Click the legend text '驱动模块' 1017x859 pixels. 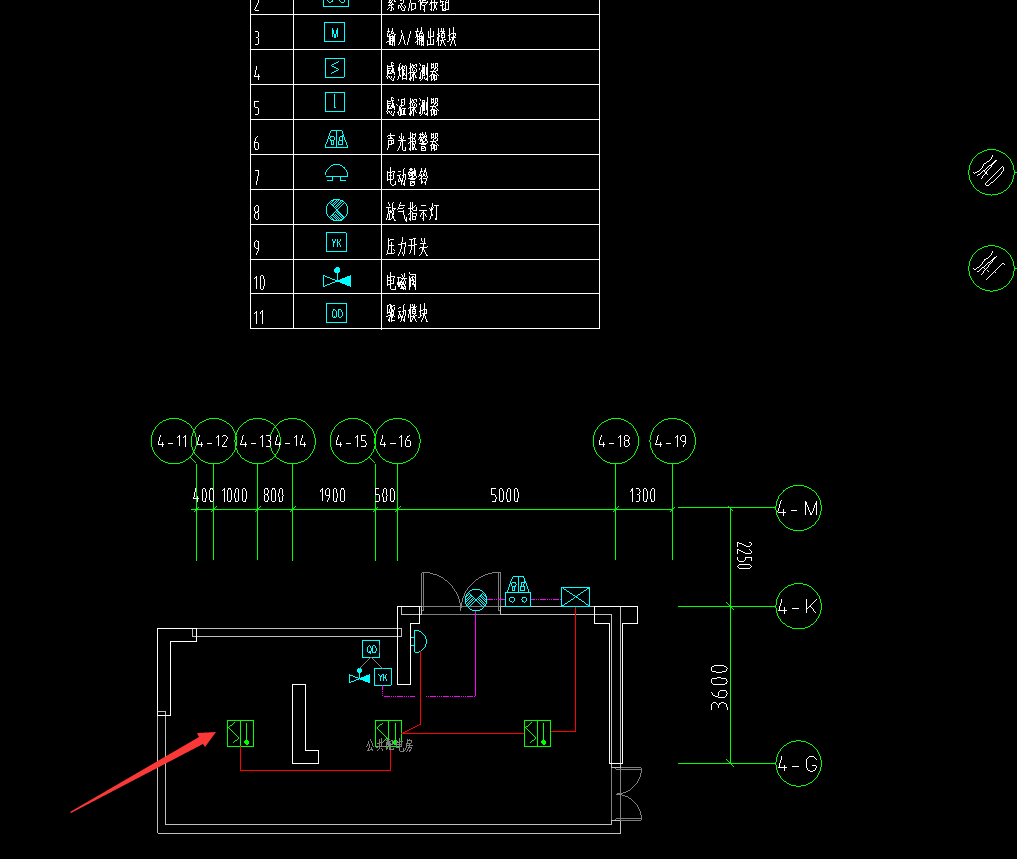[407, 314]
